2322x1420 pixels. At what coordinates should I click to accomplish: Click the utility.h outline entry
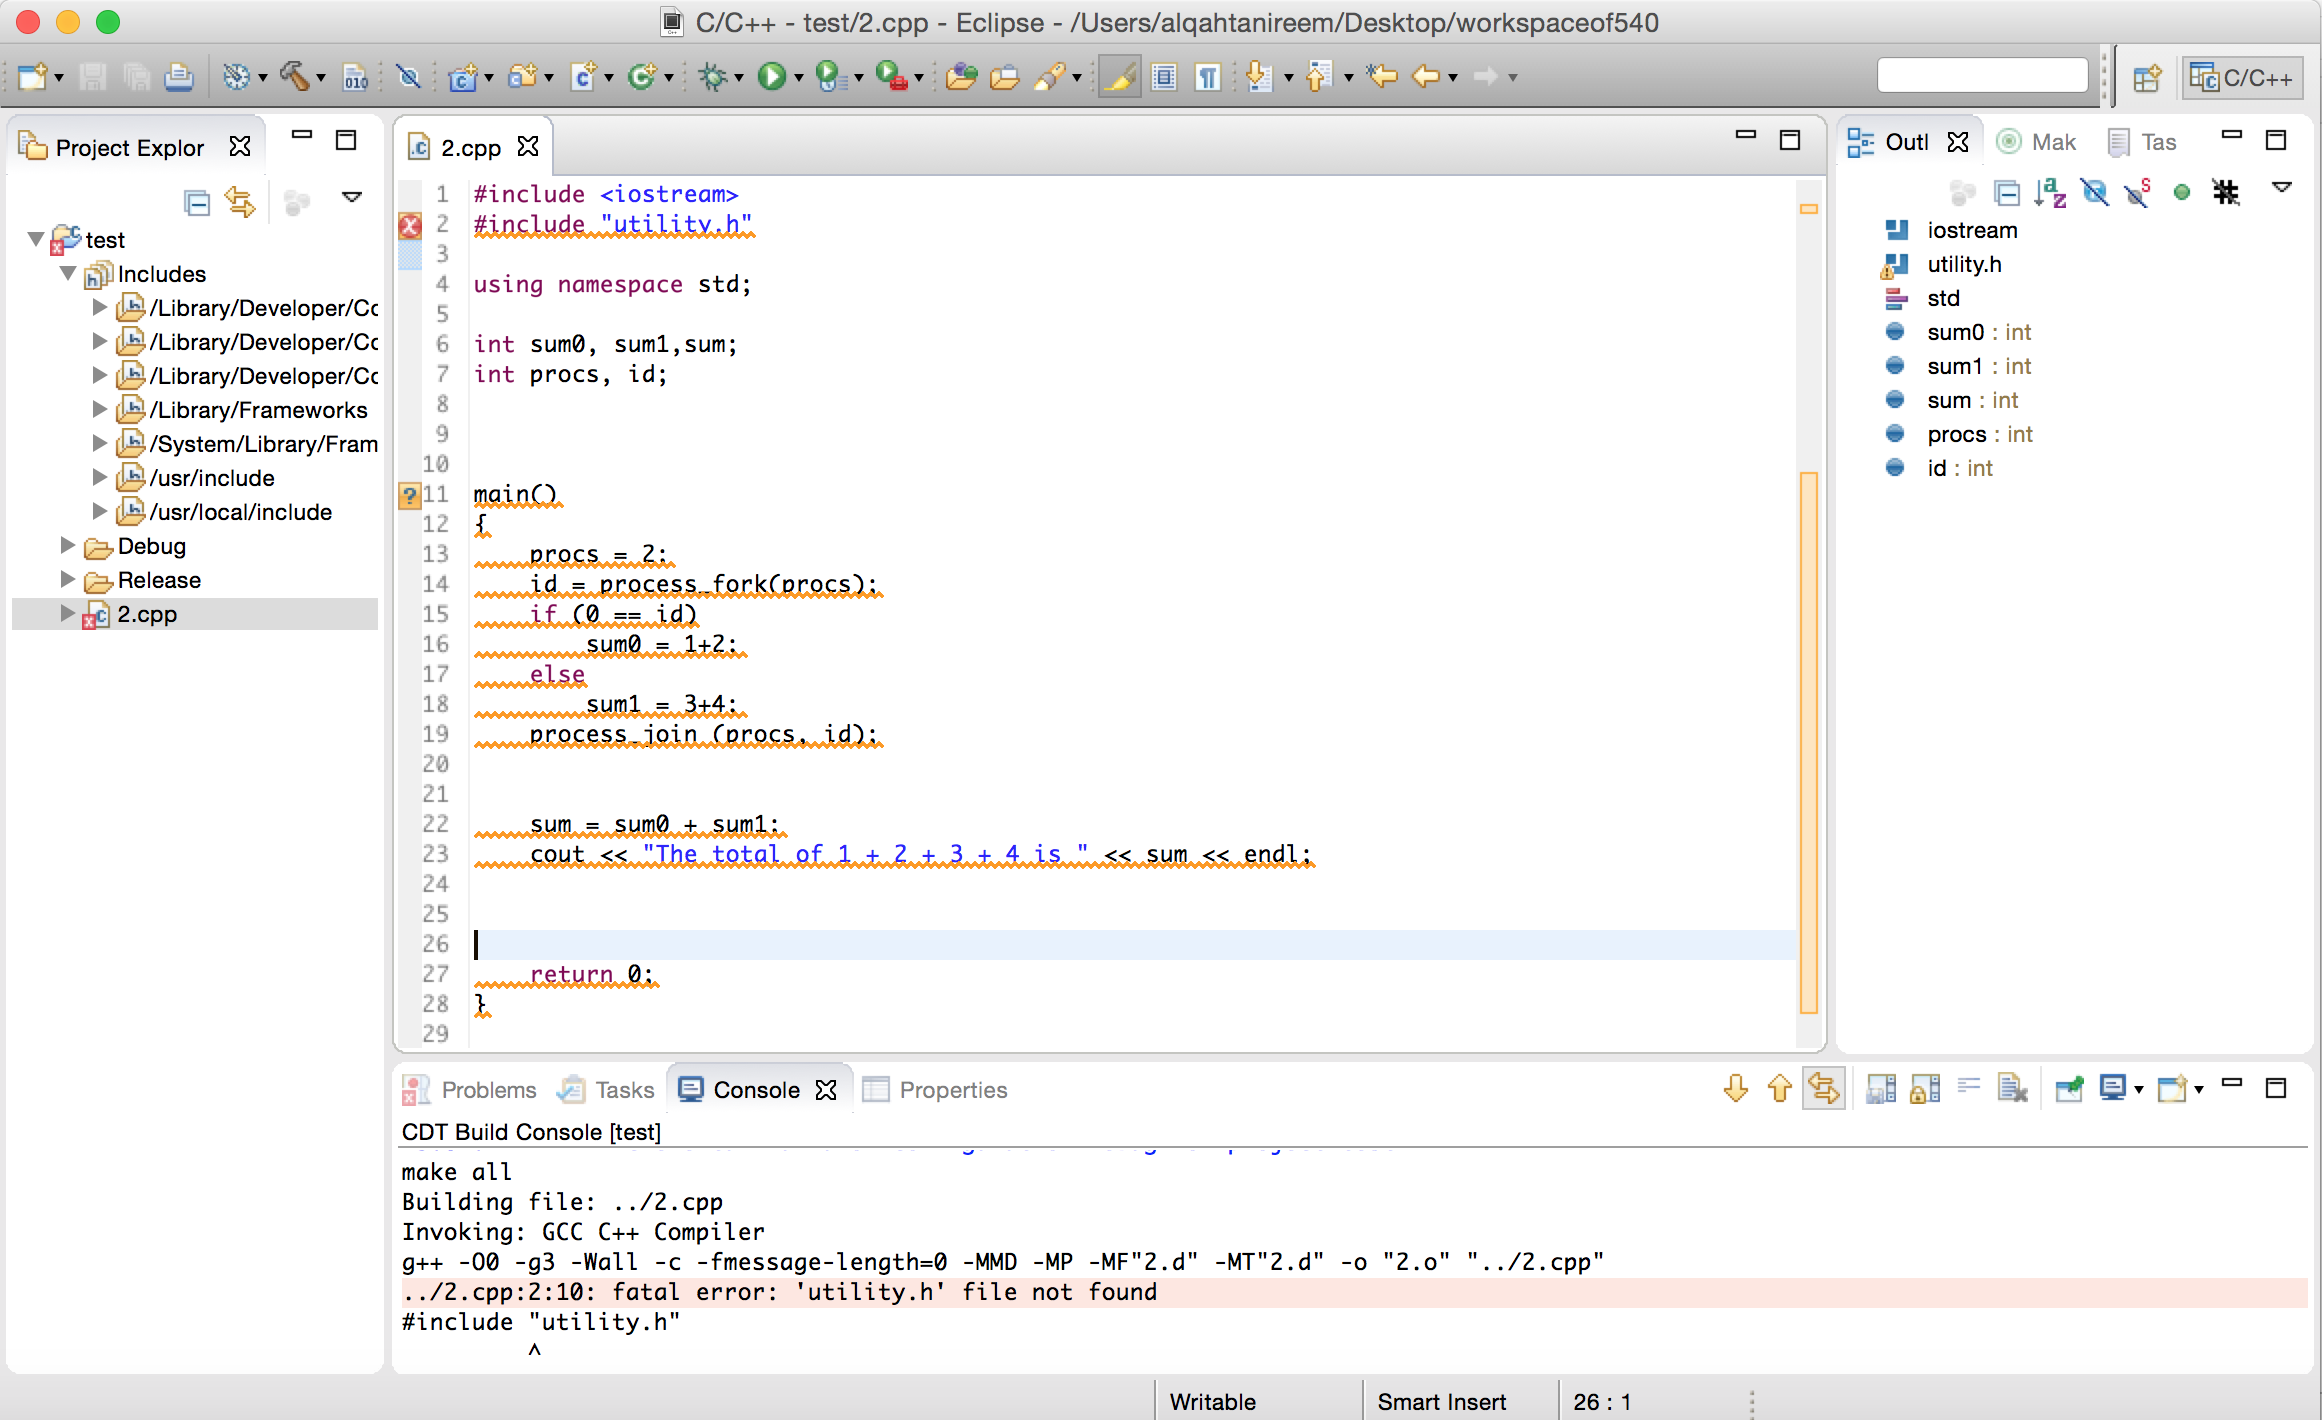point(1964,264)
